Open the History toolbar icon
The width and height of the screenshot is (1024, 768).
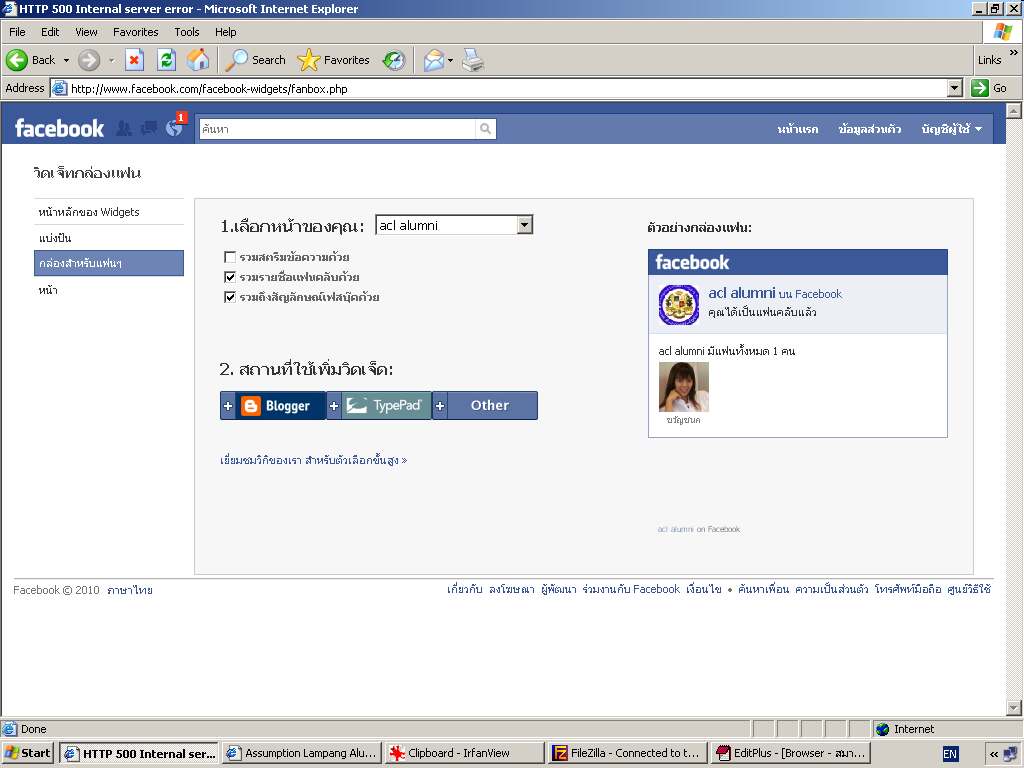coord(394,60)
